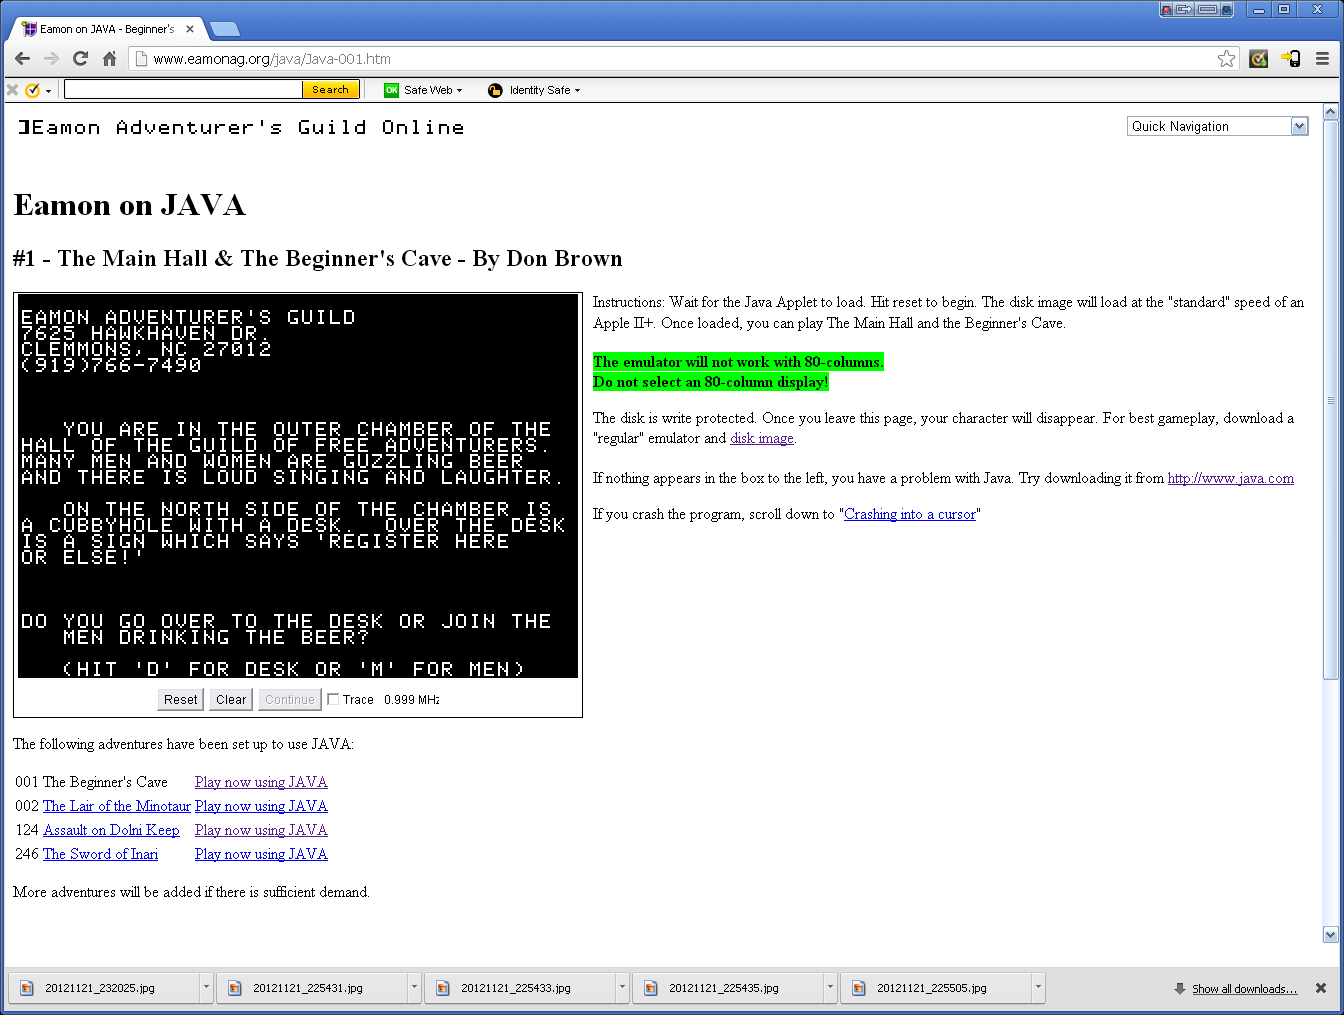
Task: Close the downloads bar
Action: [x=1321, y=988]
